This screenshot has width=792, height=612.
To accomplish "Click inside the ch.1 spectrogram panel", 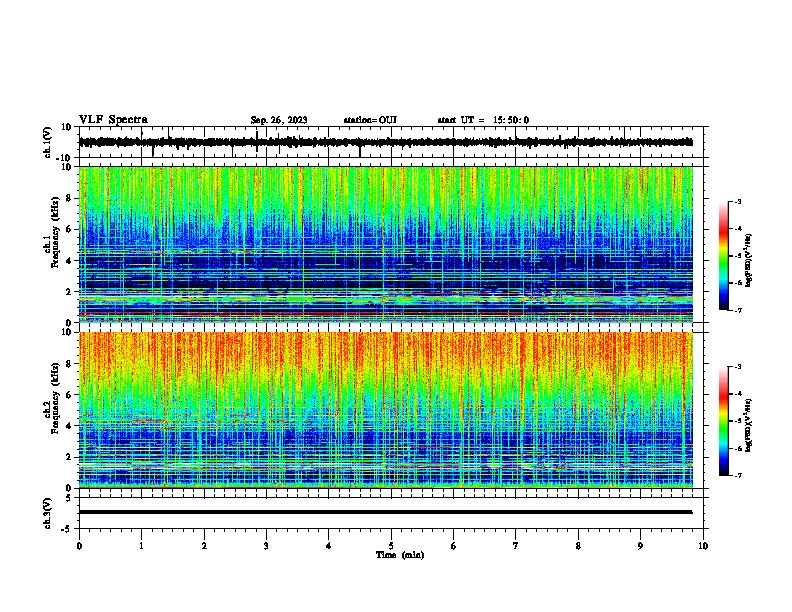I will pos(385,244).
